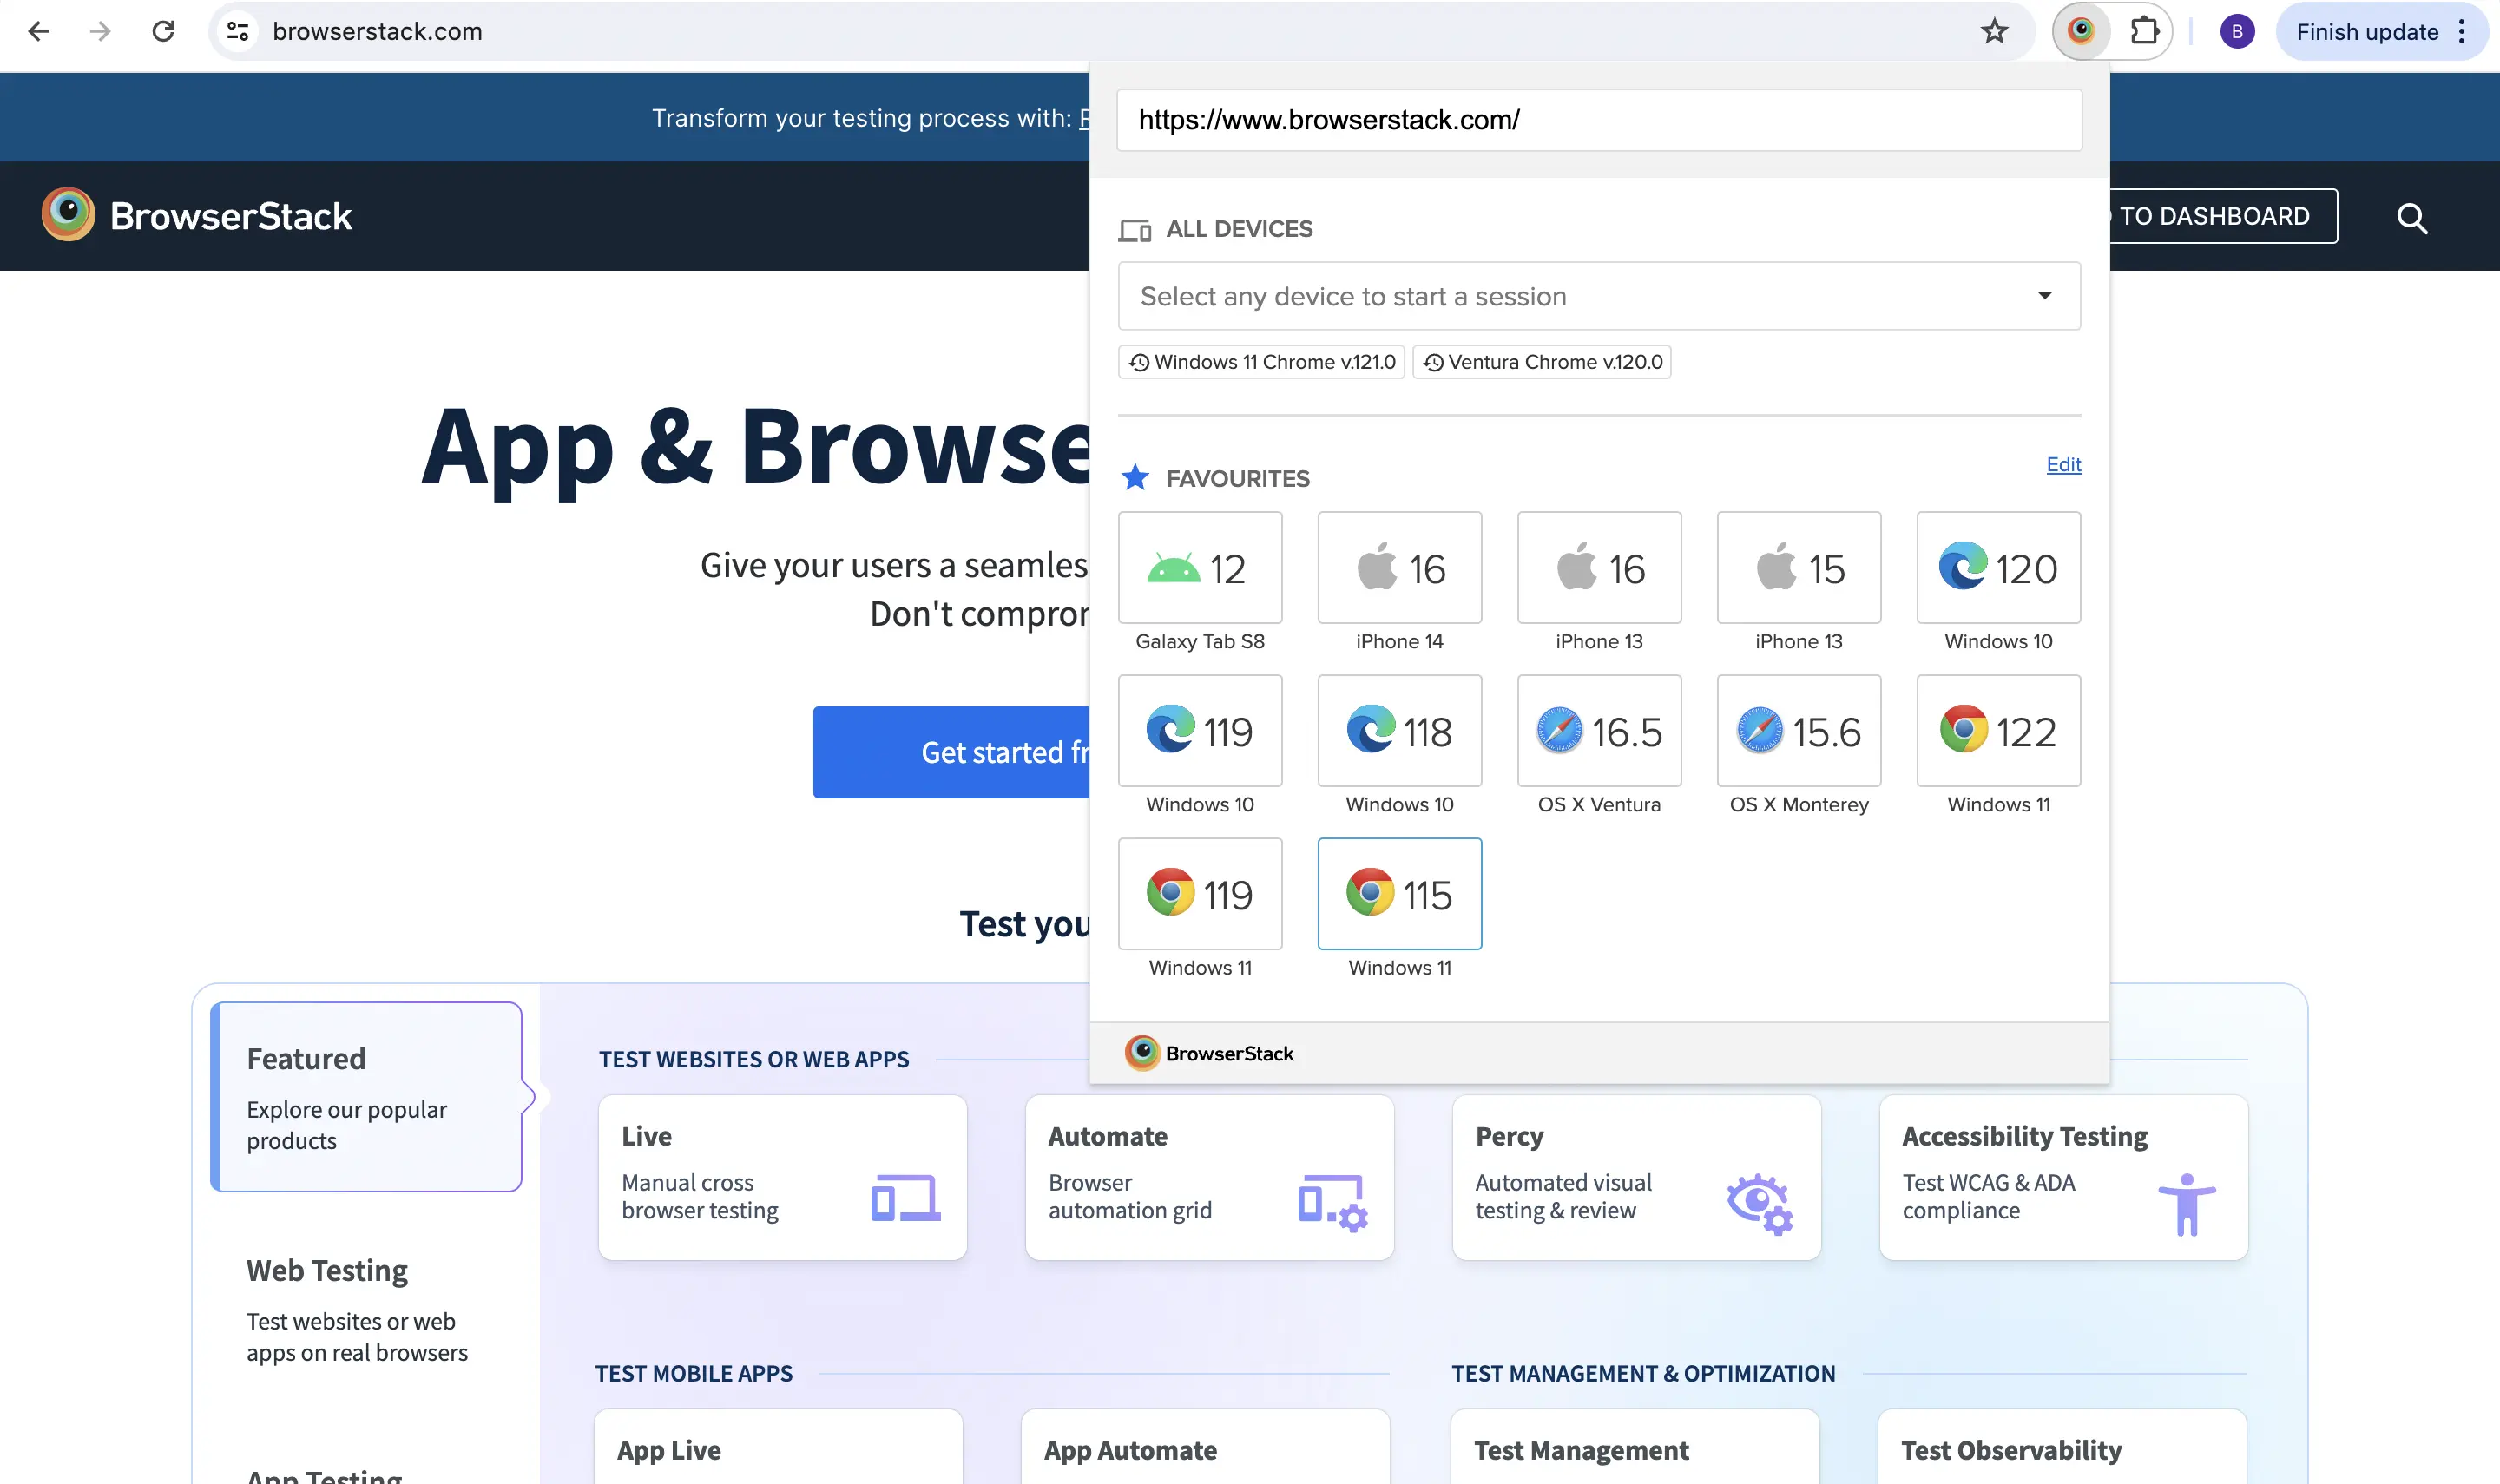Click BrowserStack extension icon in toolbar
This screenshot has width=2500, height=1484.
(2081, 31)
